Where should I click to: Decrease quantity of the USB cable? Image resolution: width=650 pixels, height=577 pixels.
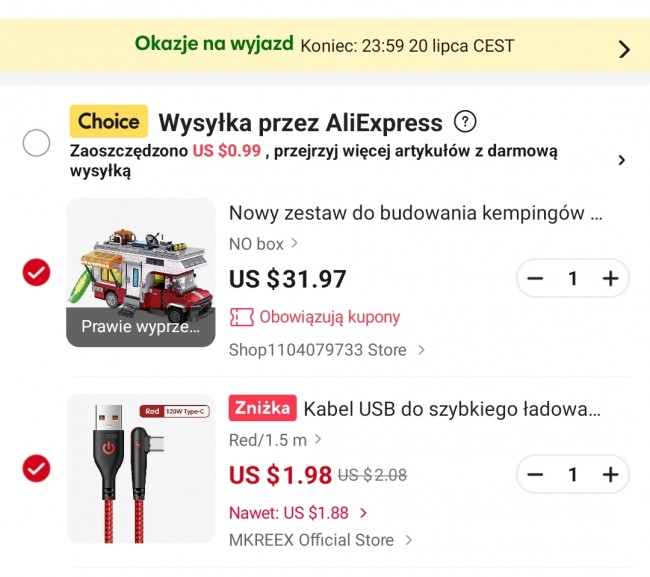[x=535, y=474]
